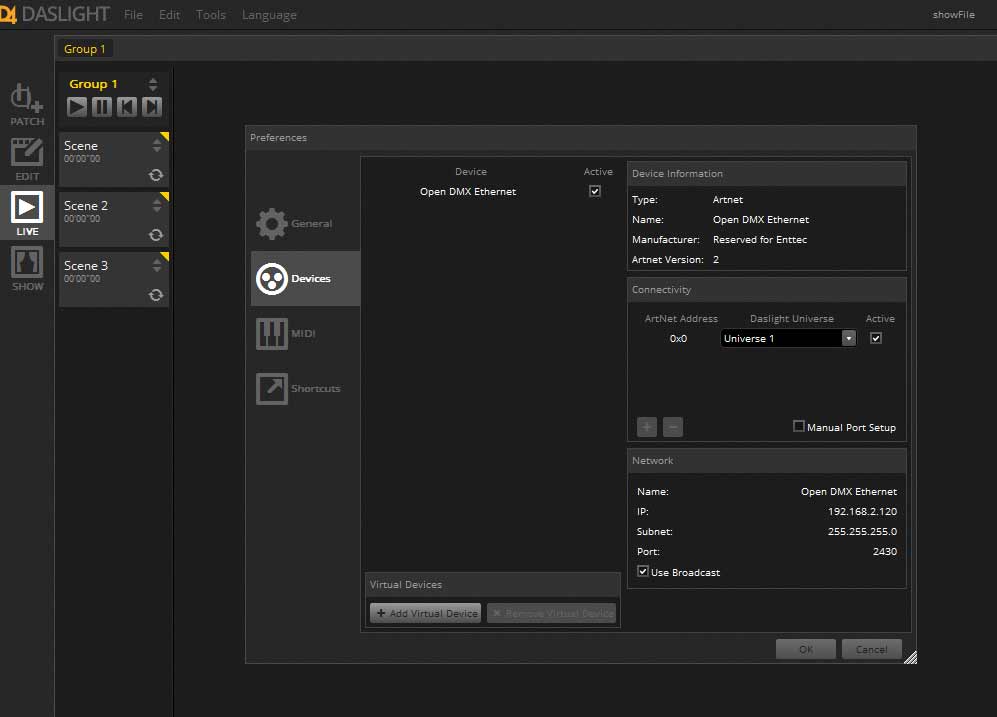Open the File menu

tap(133, 14)
